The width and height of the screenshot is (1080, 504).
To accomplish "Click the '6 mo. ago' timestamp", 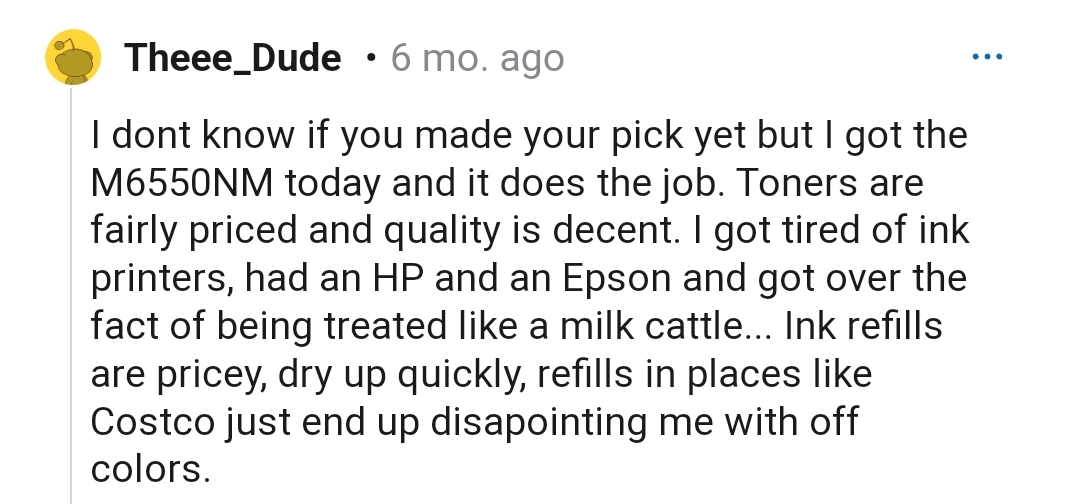I will (x=477, y=58).
